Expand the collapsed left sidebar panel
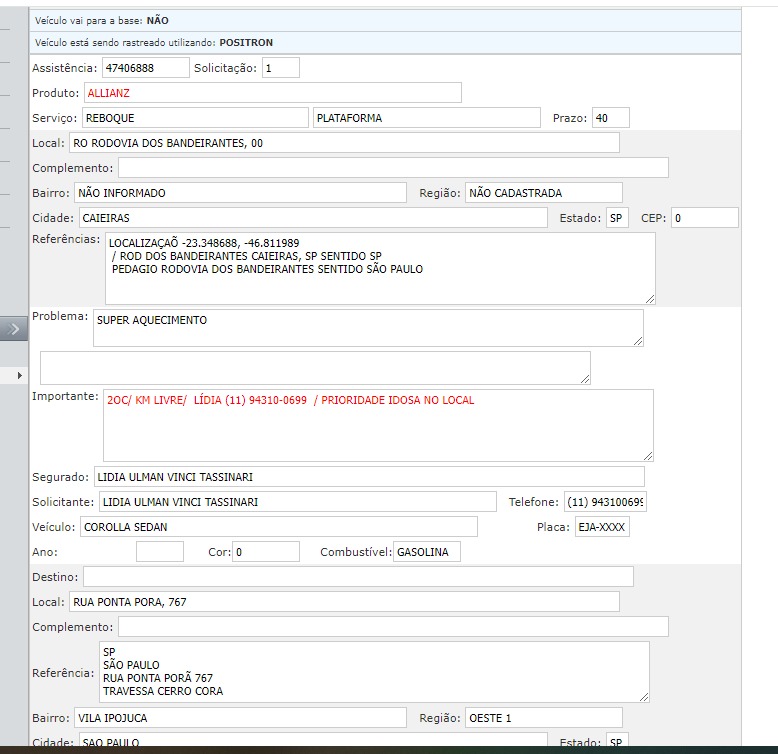Viewport: 778px width, 754px height. (14, 329)
